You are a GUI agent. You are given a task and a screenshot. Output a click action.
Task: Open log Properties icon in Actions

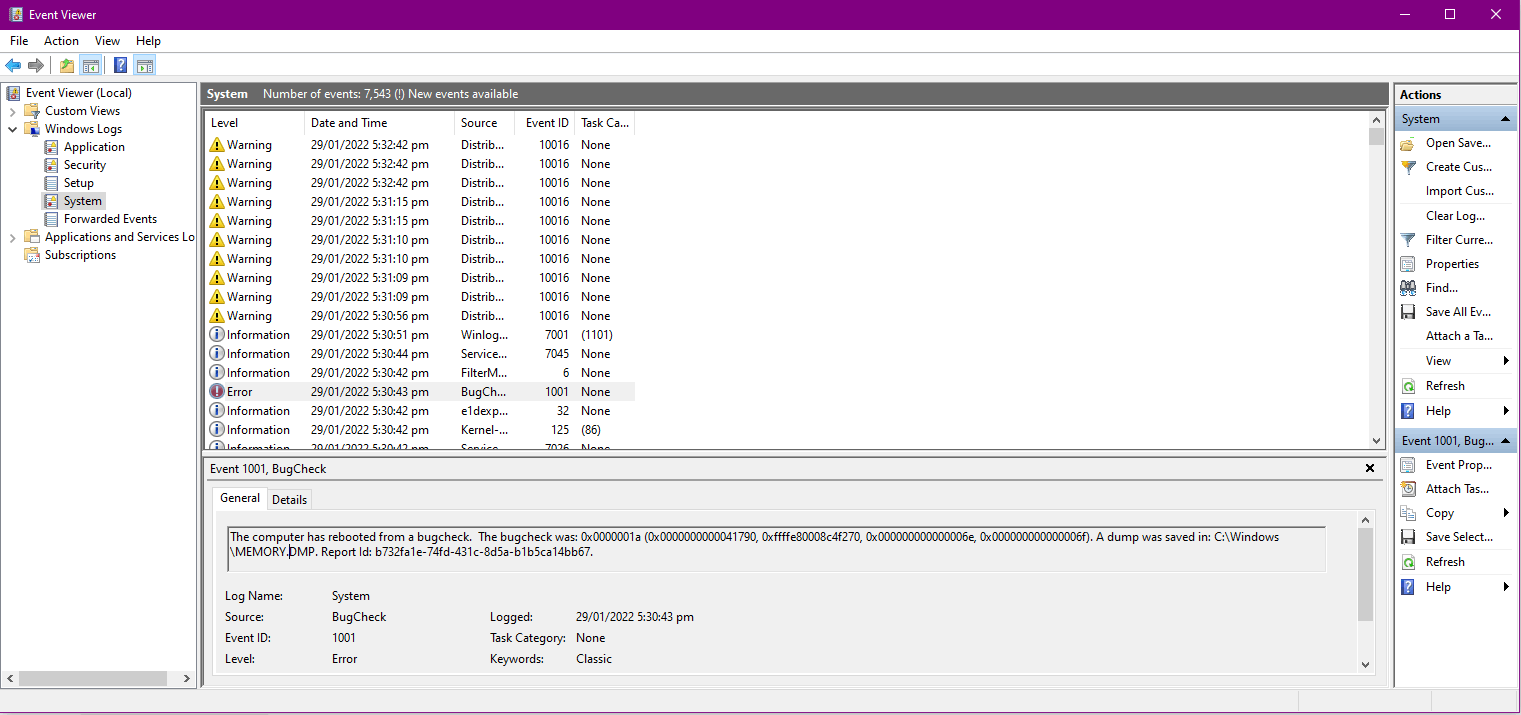pyautogui.click(x=1408, y=264)
